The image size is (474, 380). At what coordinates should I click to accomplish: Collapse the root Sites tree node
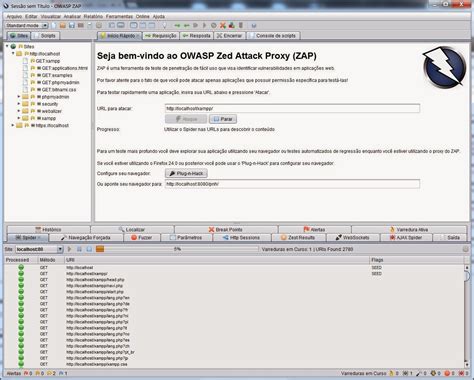point(7,46)
